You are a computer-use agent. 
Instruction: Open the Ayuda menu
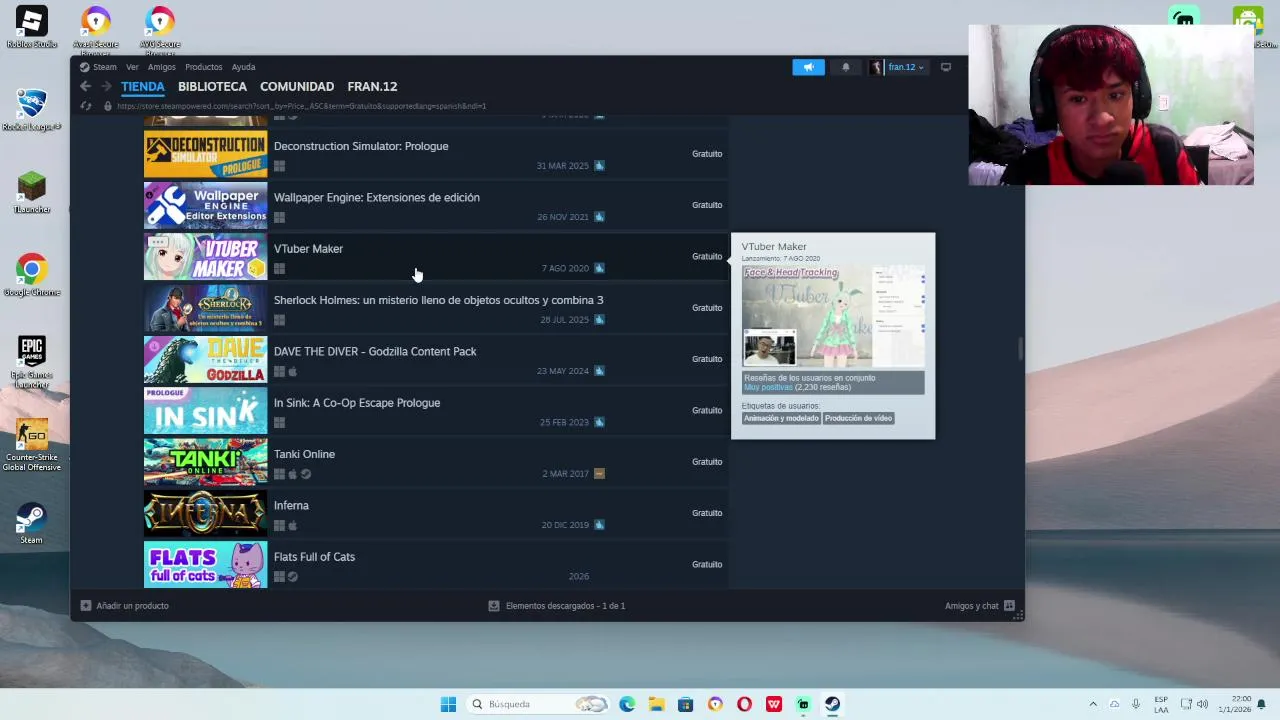click(x=243, y=67)
